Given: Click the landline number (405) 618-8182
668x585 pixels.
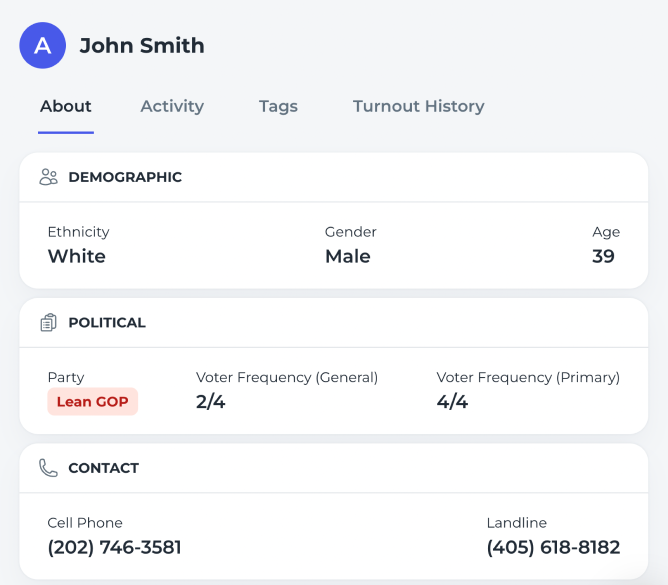Looking at the screenshot, I should (553, 548).
